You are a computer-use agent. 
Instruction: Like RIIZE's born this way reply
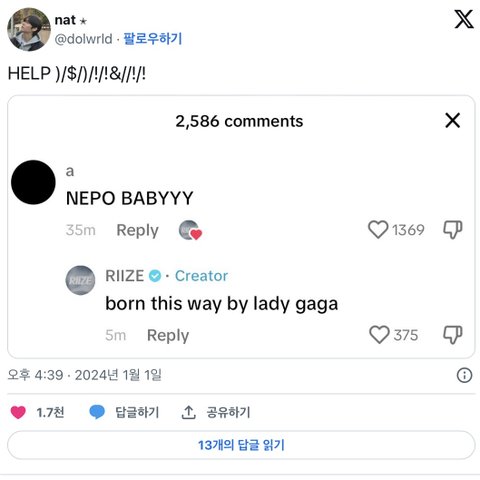(379, 335)
